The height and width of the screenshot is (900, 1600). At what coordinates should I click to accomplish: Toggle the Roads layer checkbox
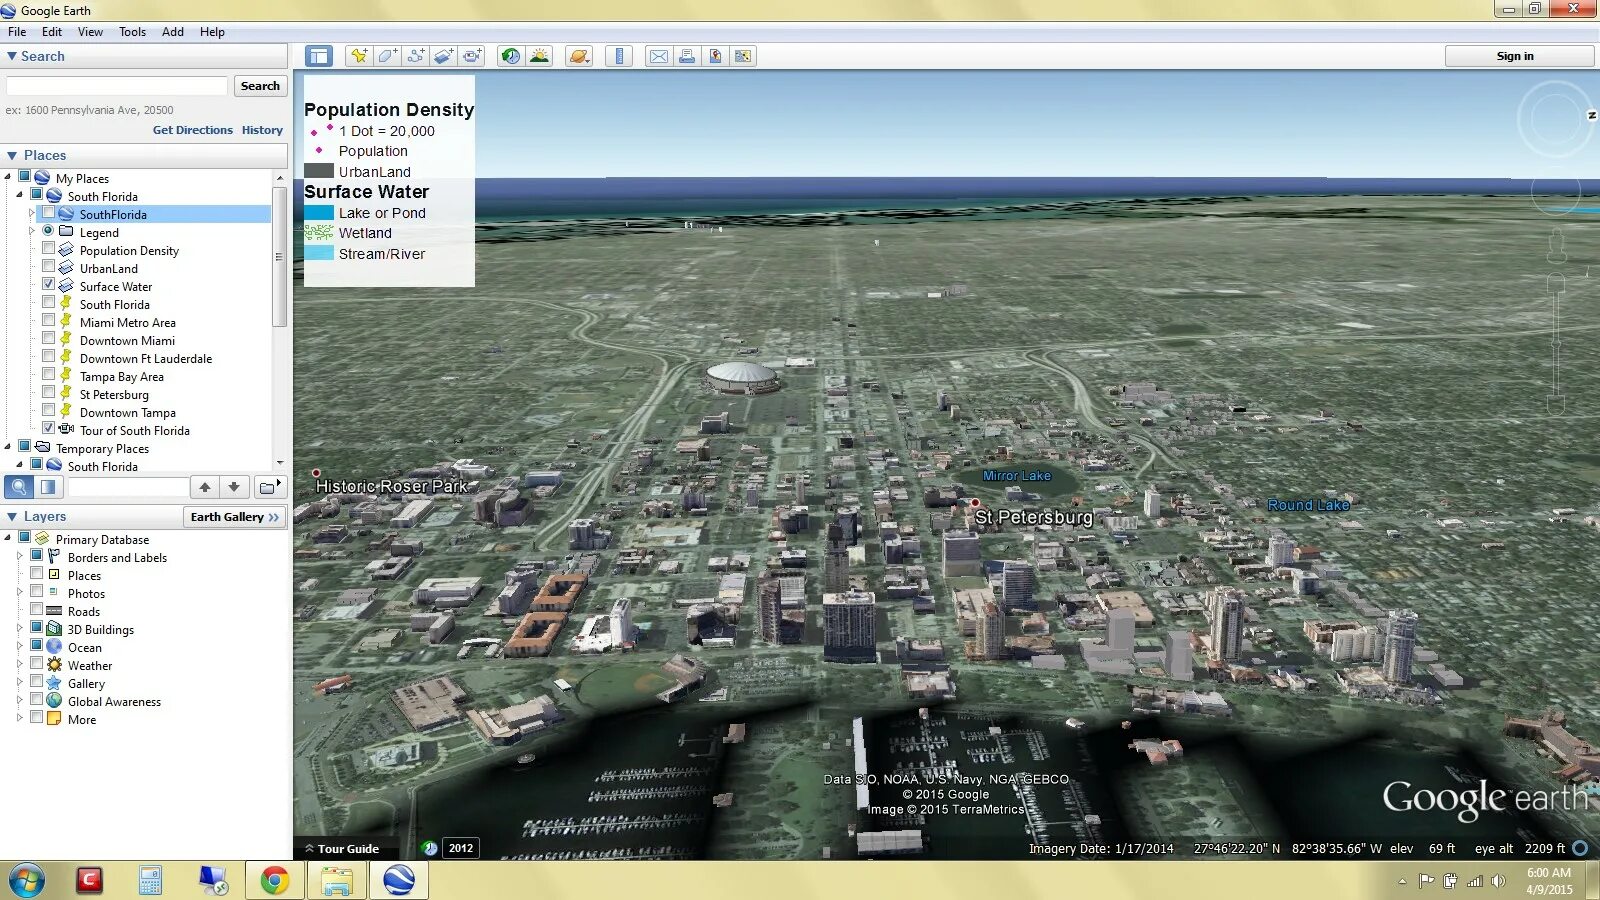(x=36, y=609)
